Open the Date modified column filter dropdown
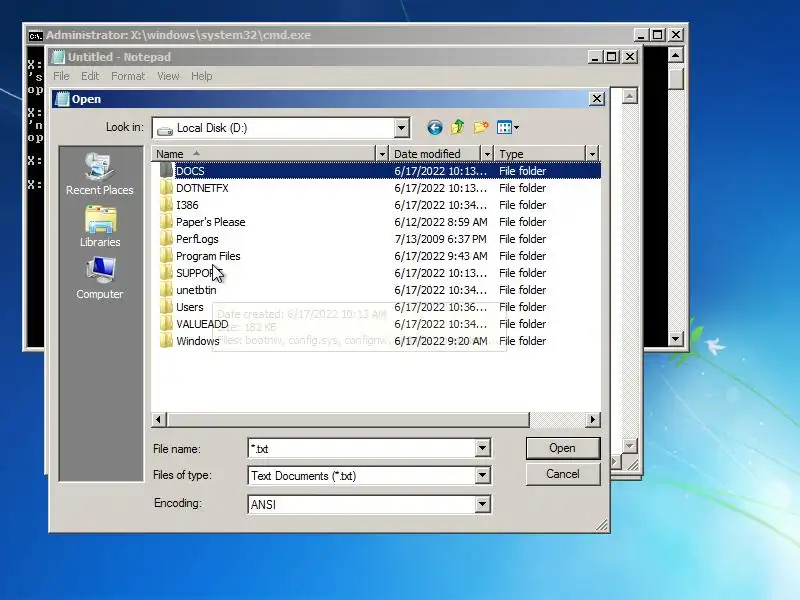Viewport: 800px width, 600px height. [x=487, y=154]
